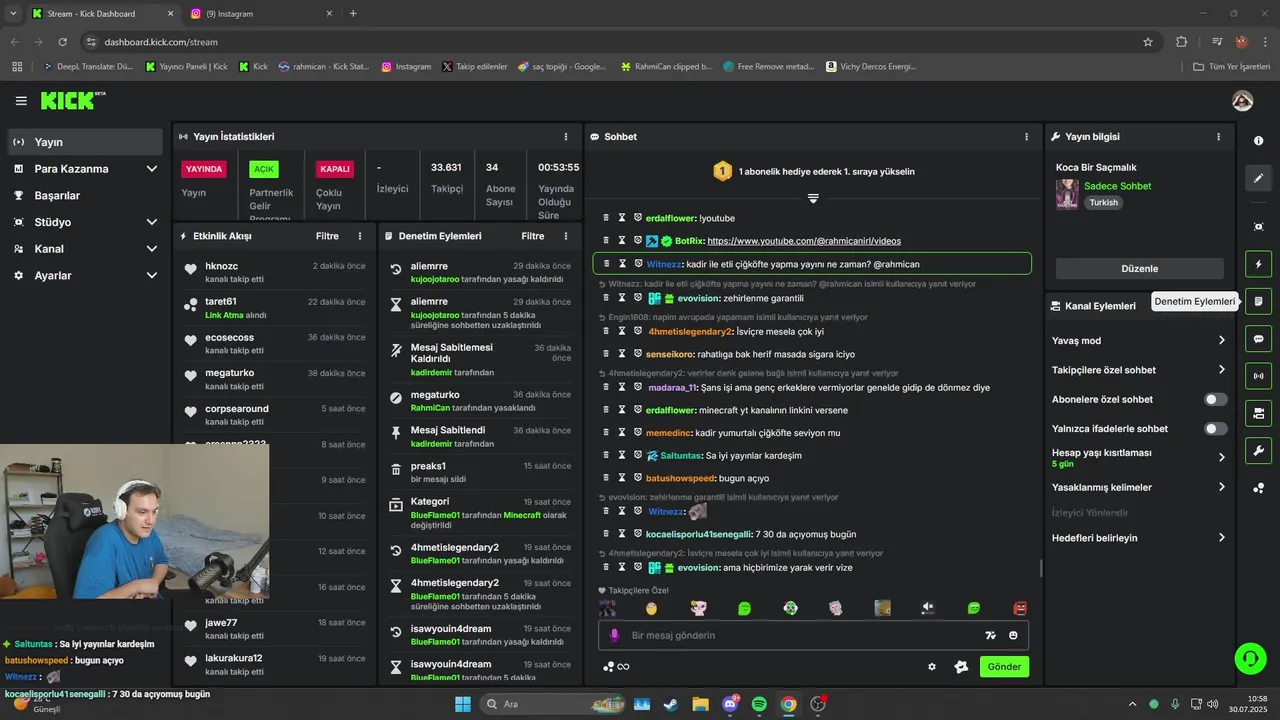
Task: Click the profile avatar at top right
Action: (x=1243, y=101)
